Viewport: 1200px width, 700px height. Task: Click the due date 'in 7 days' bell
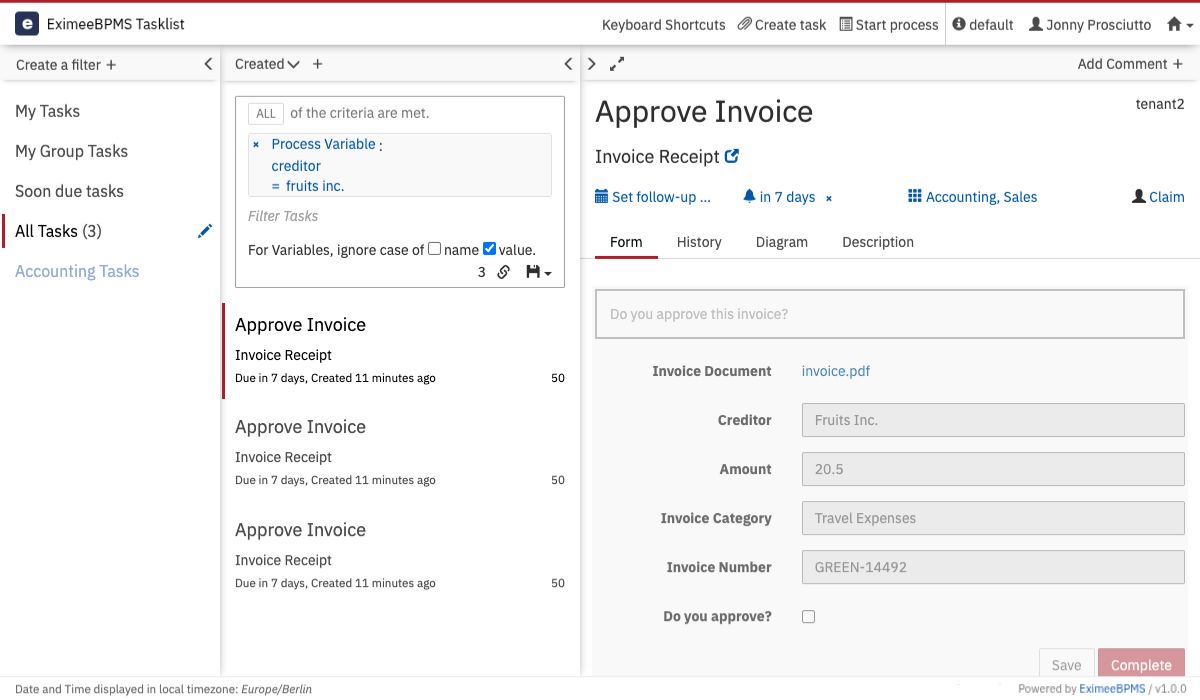click(779, 197)
